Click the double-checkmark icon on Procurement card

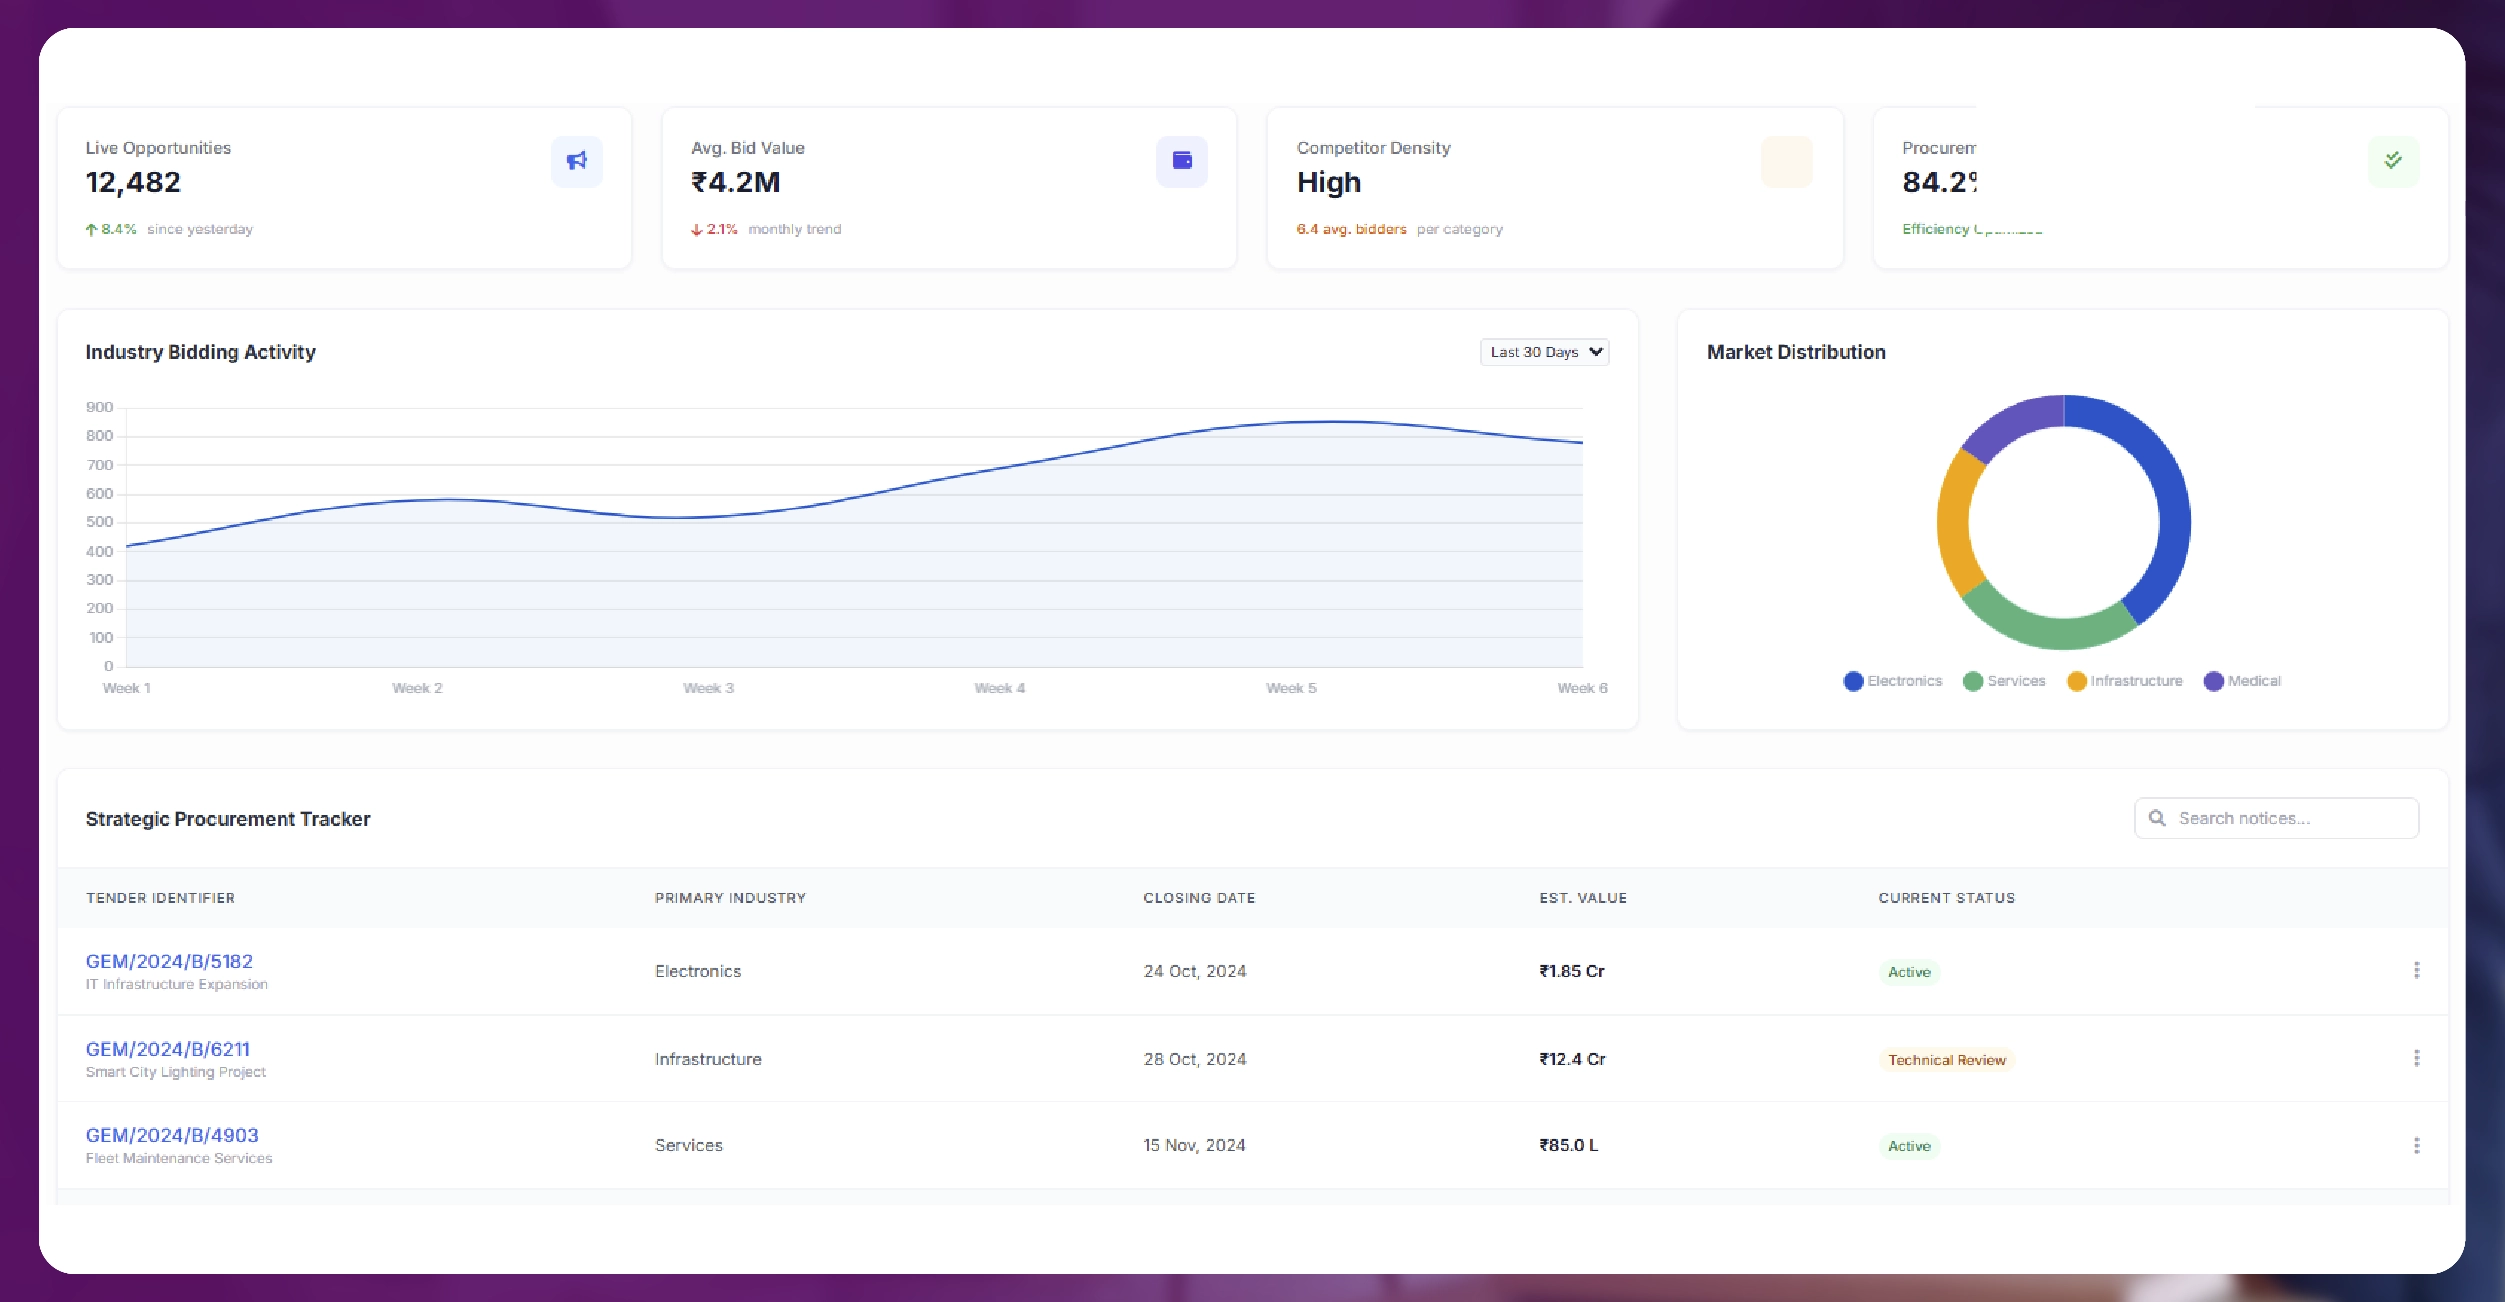point(2392,159)
